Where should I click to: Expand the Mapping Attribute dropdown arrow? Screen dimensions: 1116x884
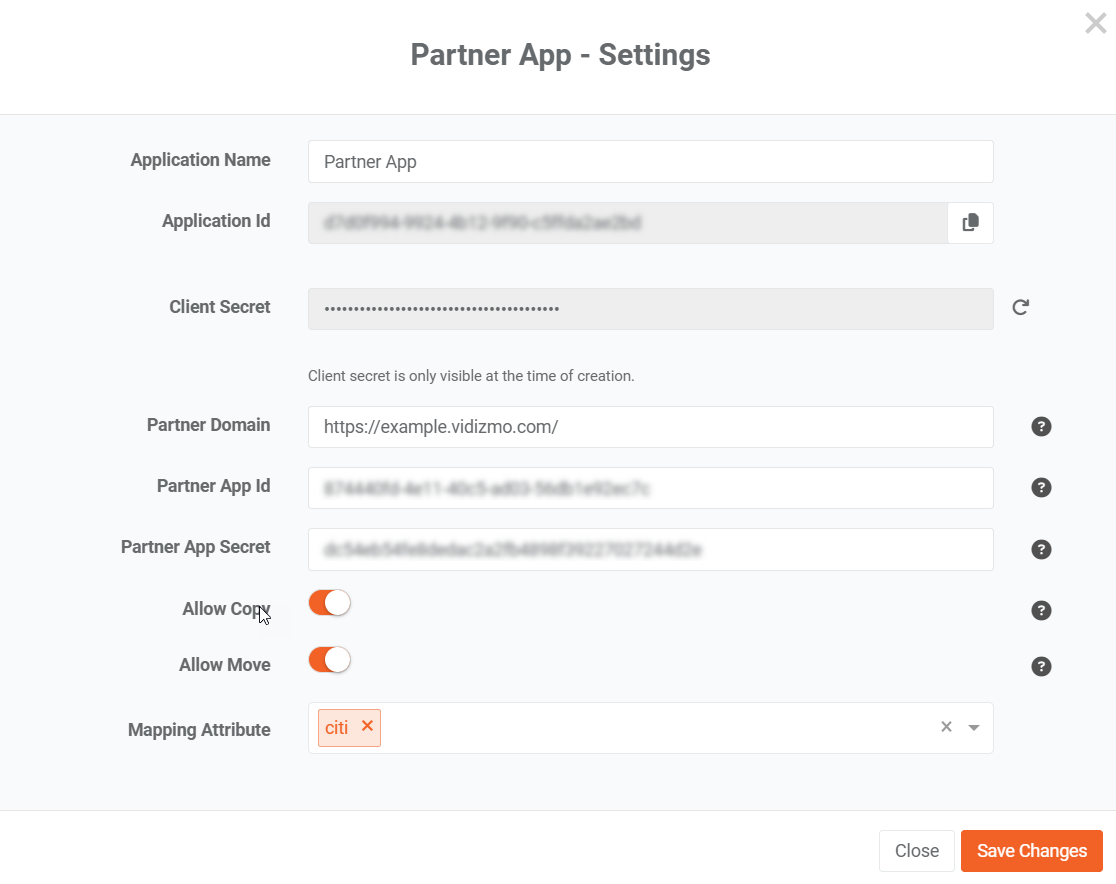[974, 728]
